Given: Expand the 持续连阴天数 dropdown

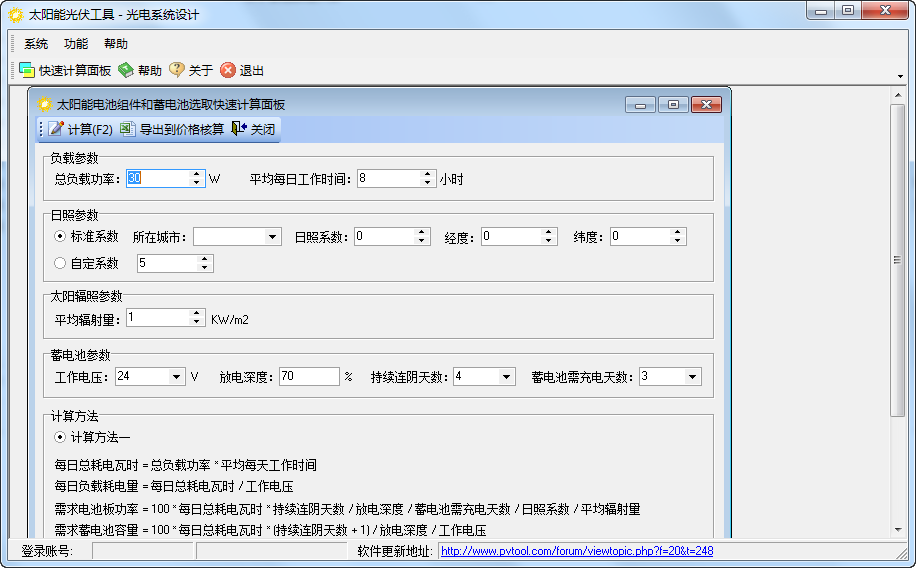Looking at the screenshot, I should (x=506, y=377).
